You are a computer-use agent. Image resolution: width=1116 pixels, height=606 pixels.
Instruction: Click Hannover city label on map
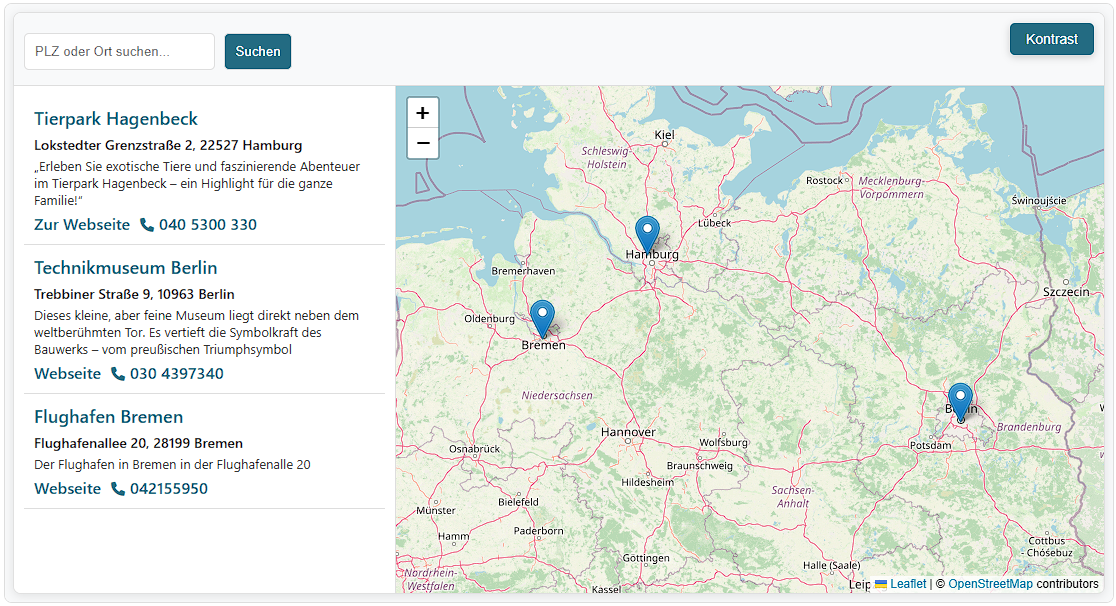(x=628, y=432)
